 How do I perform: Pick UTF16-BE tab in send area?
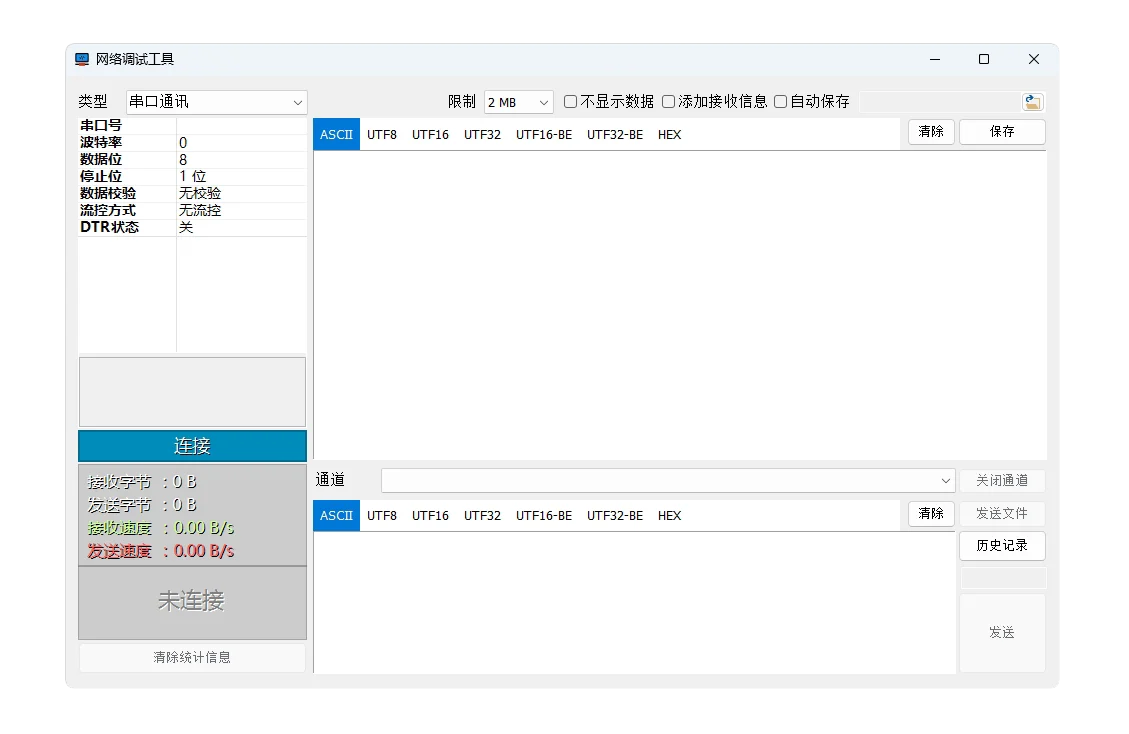544,516
